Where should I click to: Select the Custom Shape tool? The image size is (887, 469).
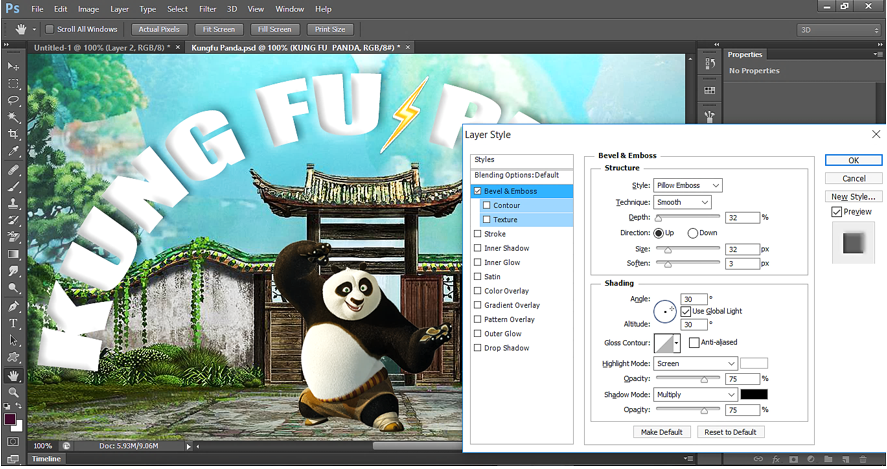coord(13,358)
